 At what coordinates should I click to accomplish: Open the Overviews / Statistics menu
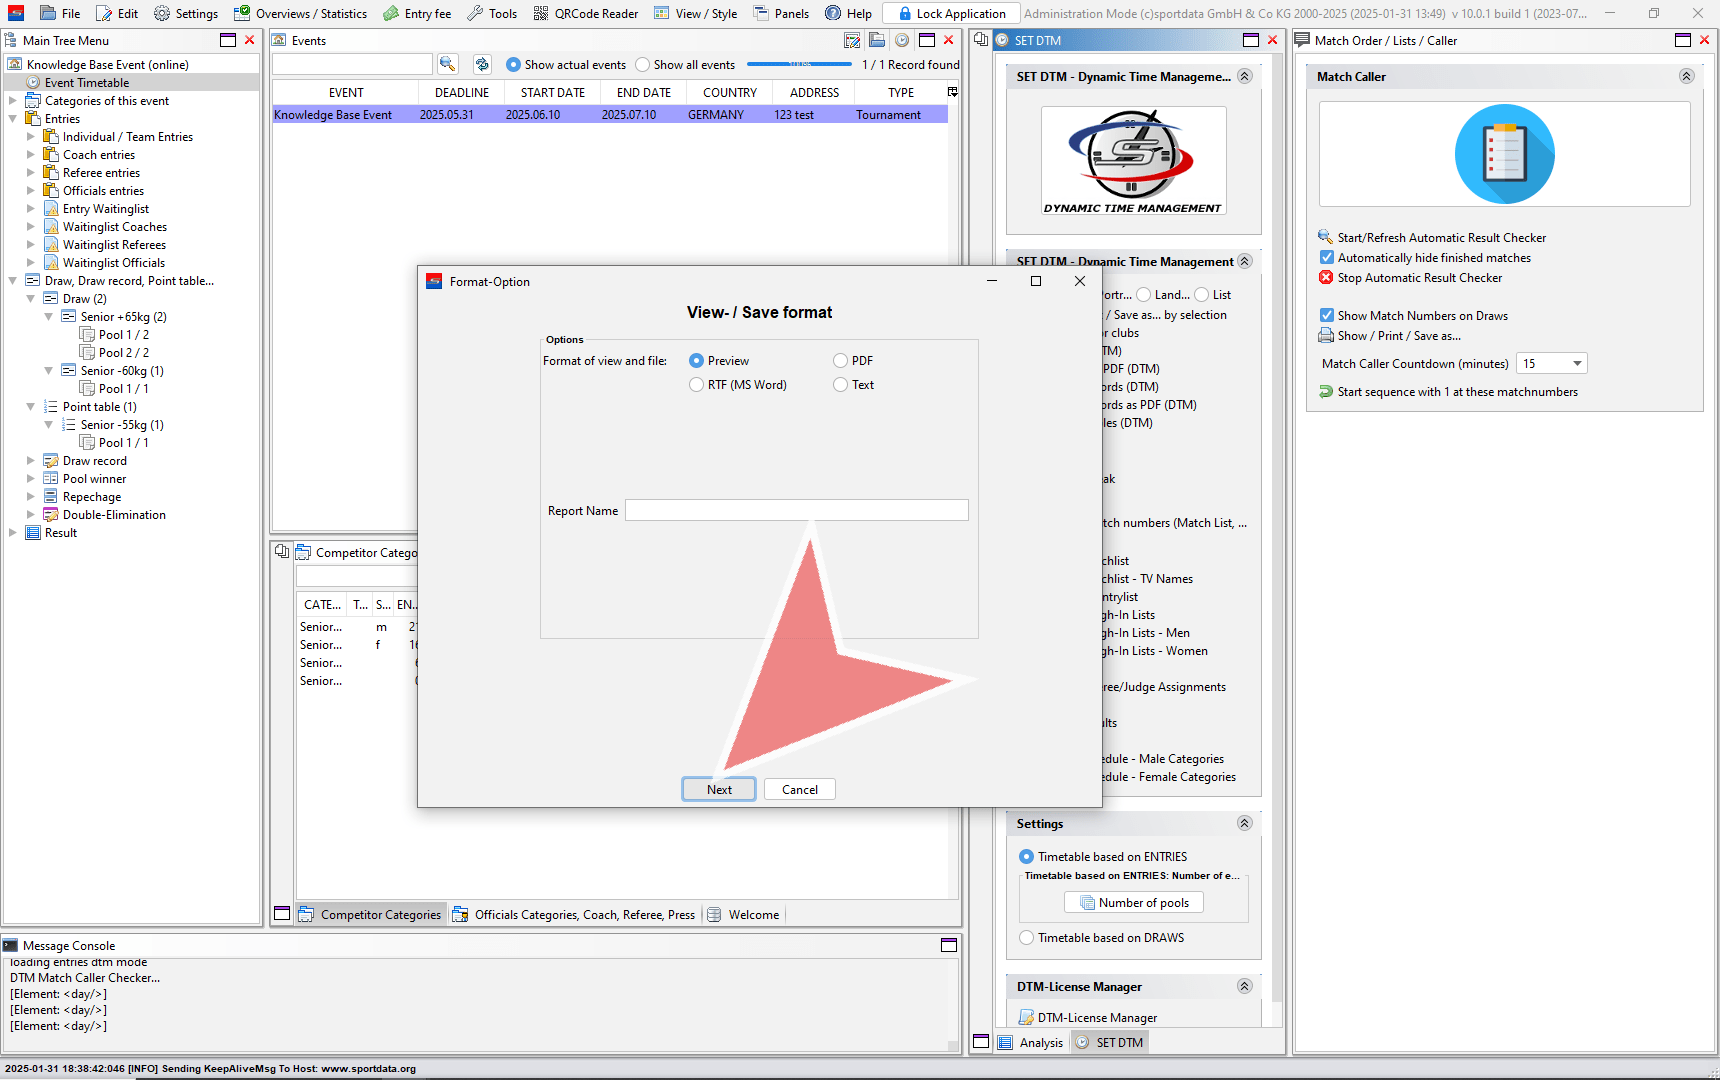coord(300,13)
